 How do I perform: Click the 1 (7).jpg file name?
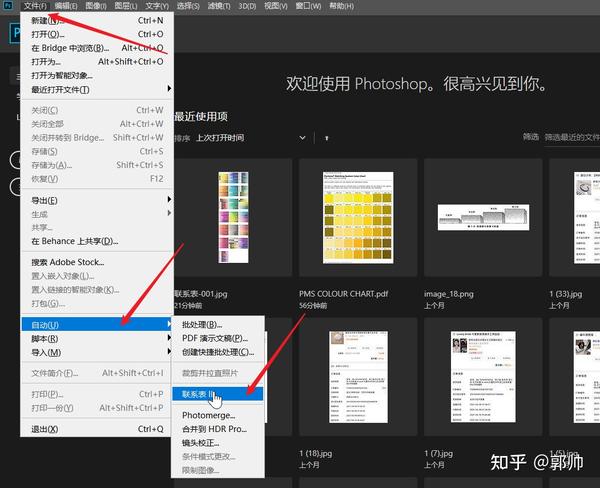(439, 454)
